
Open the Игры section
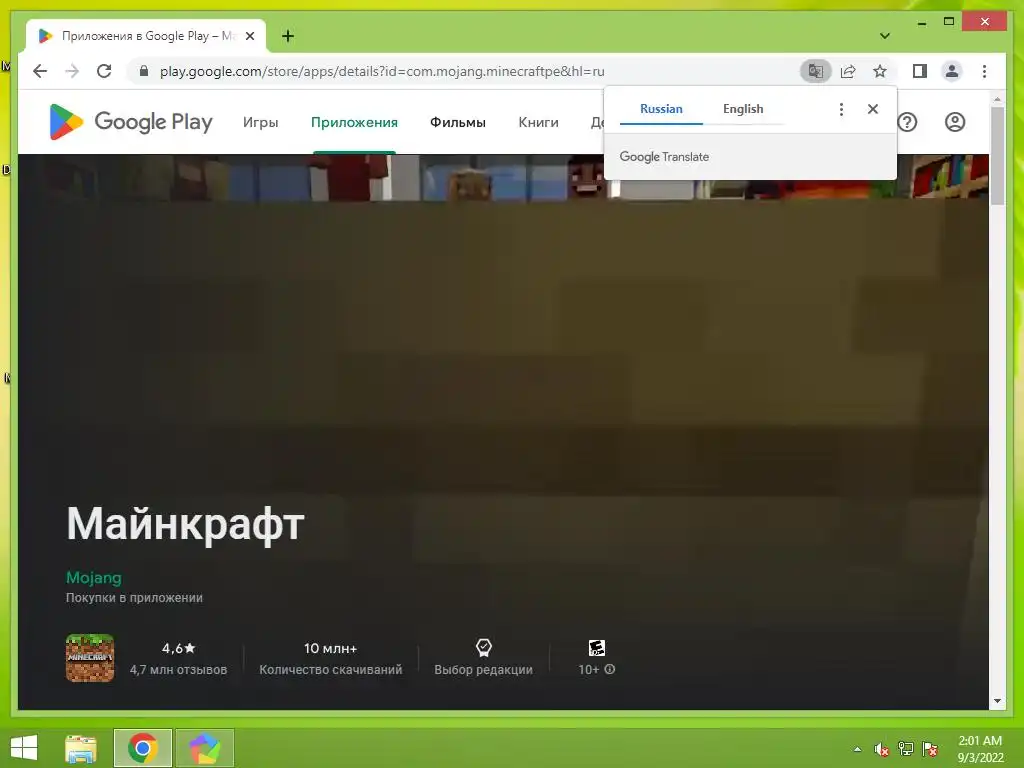click(x=261, y=122)
